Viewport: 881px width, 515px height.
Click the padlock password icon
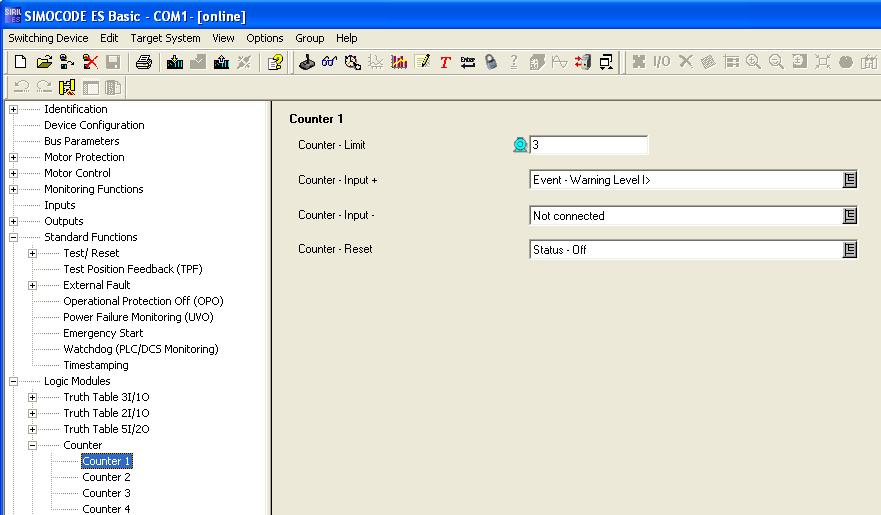tap(491, 62)
